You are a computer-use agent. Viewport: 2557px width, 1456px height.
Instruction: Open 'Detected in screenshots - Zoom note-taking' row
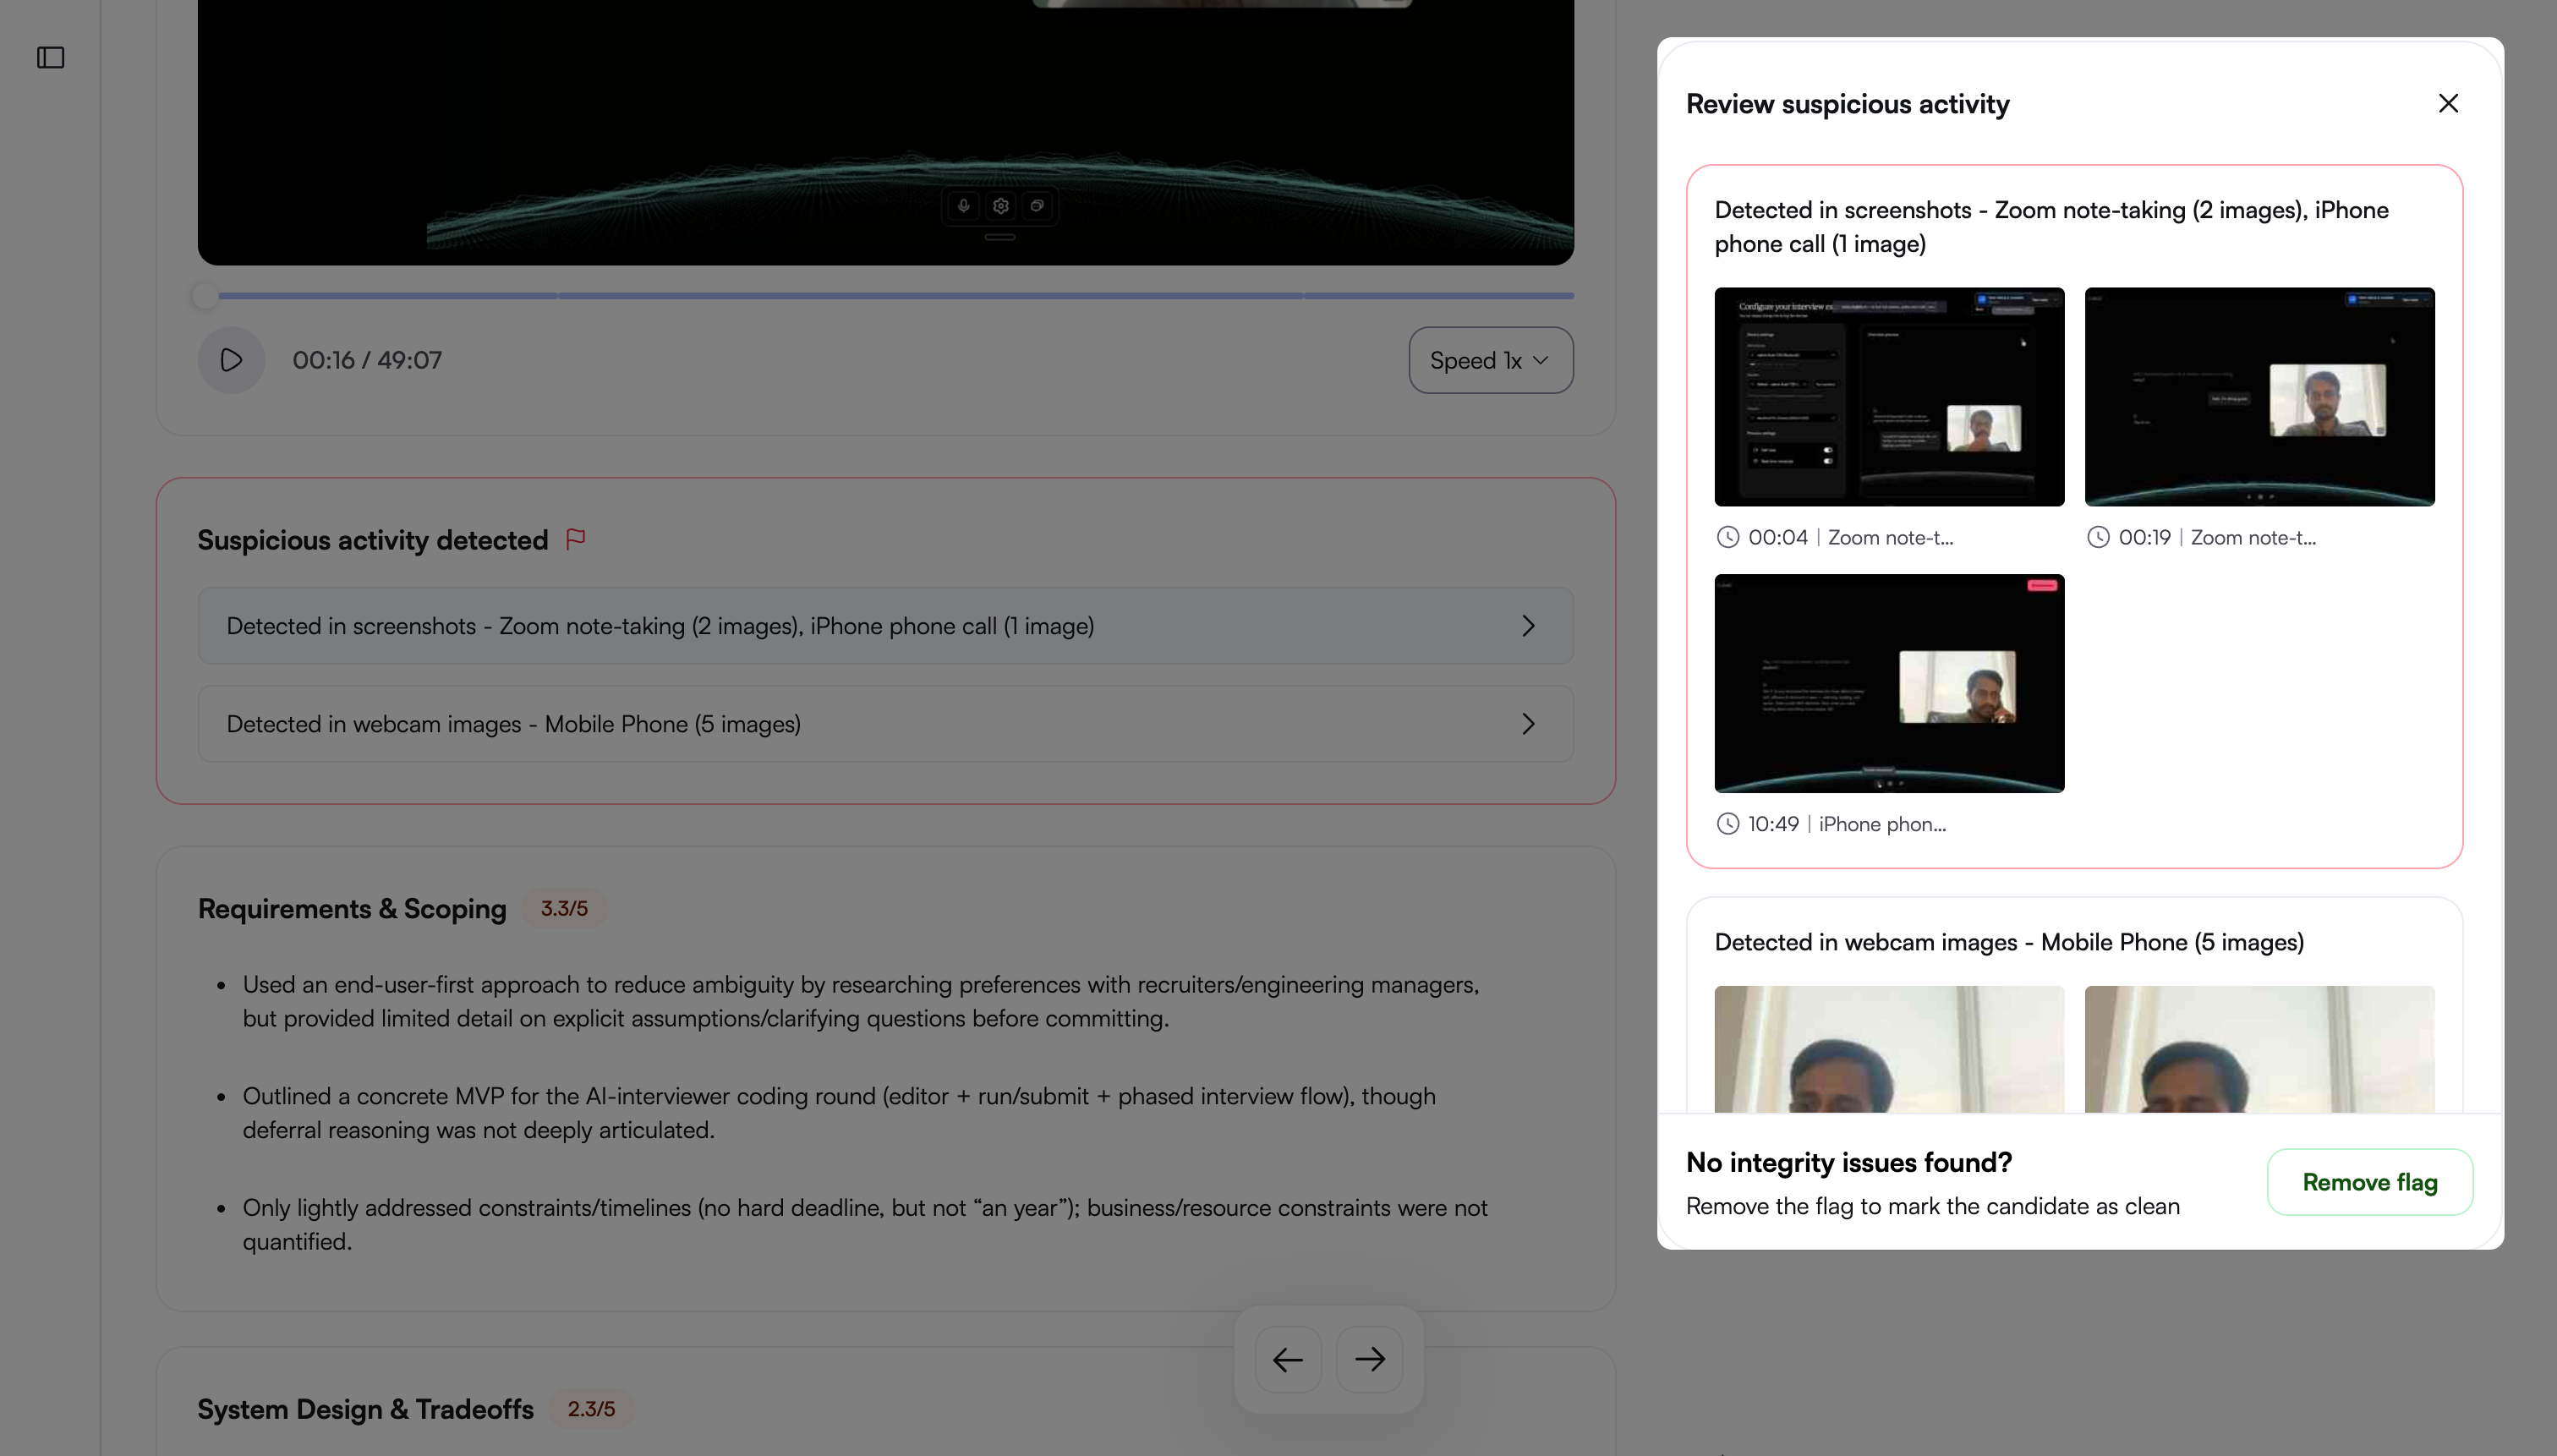pos(886,626)
